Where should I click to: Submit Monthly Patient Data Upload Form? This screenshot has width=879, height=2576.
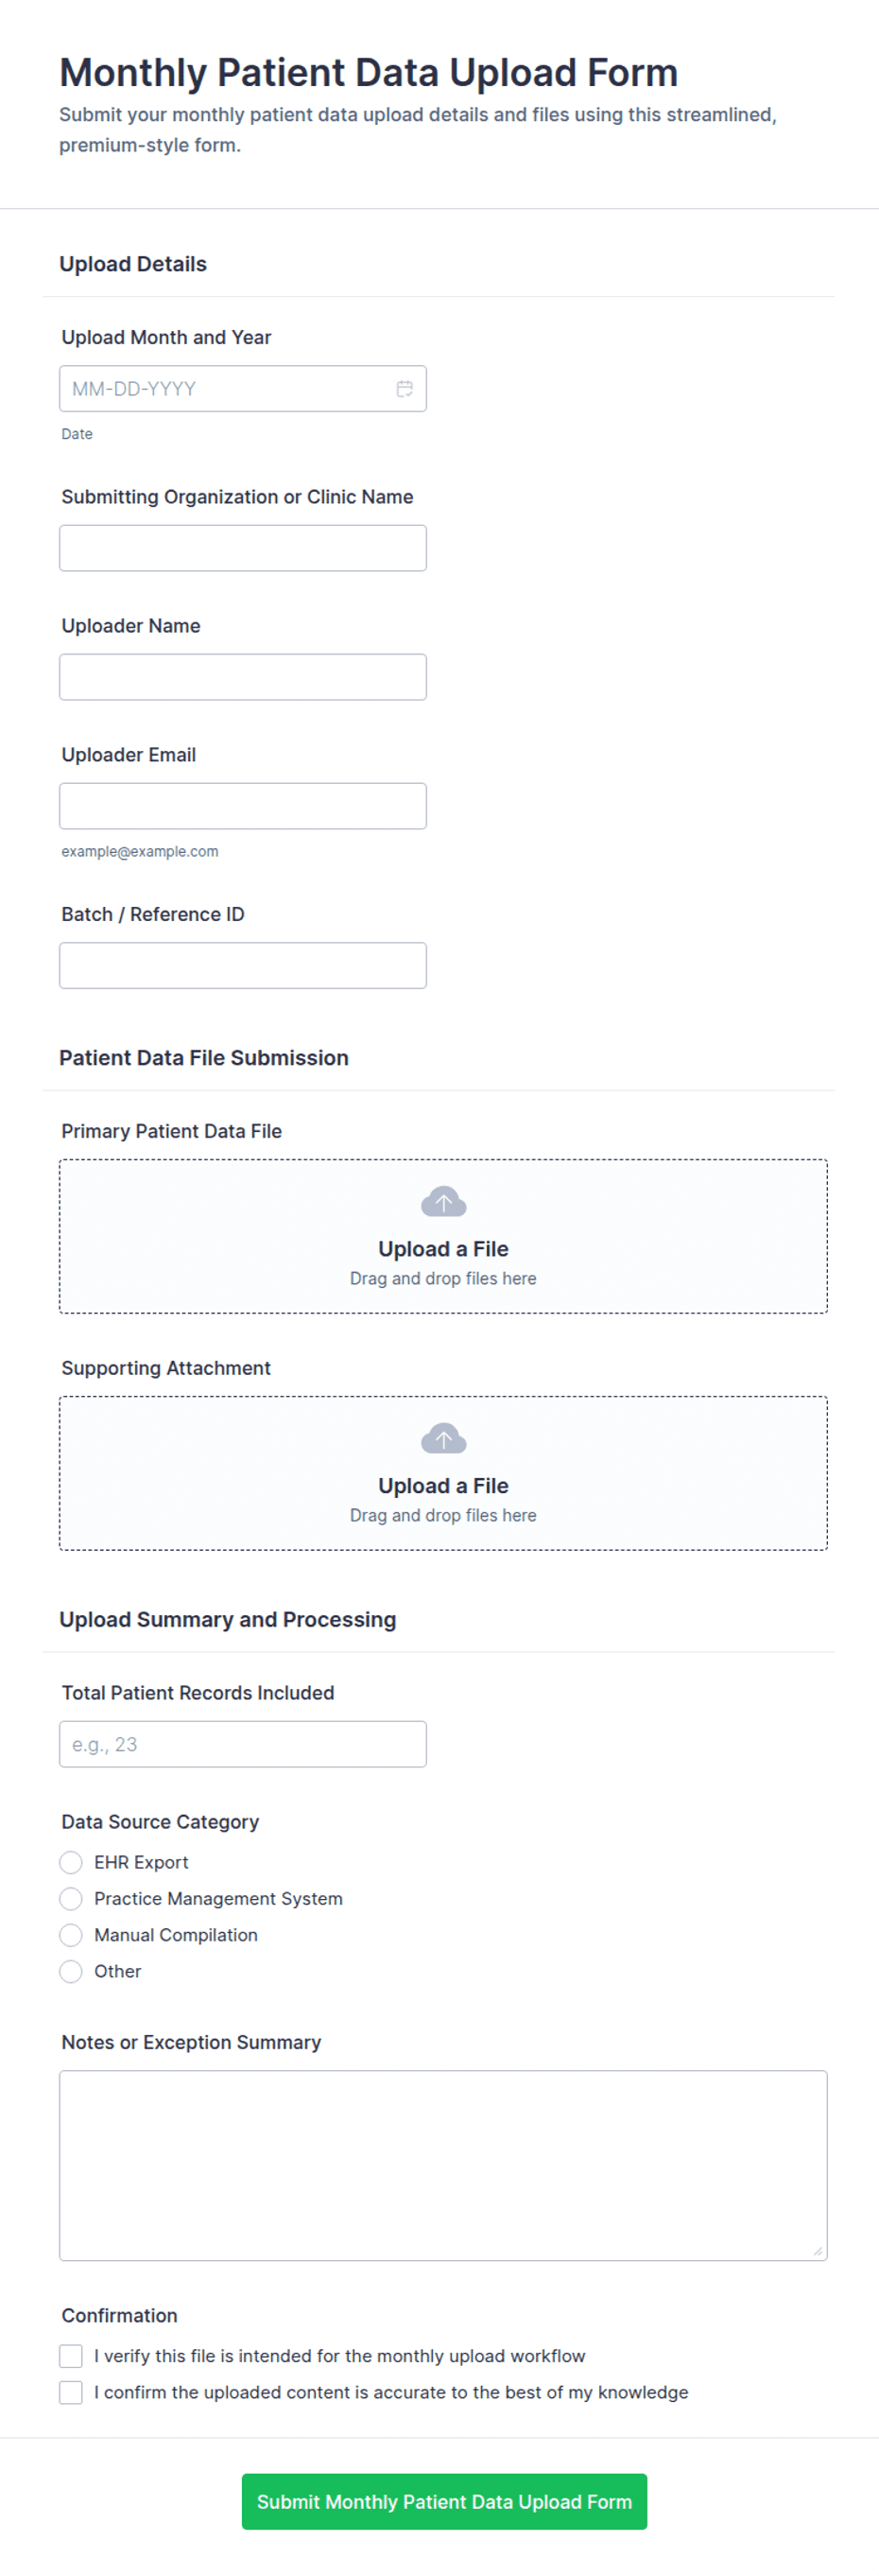(444, 2501)
